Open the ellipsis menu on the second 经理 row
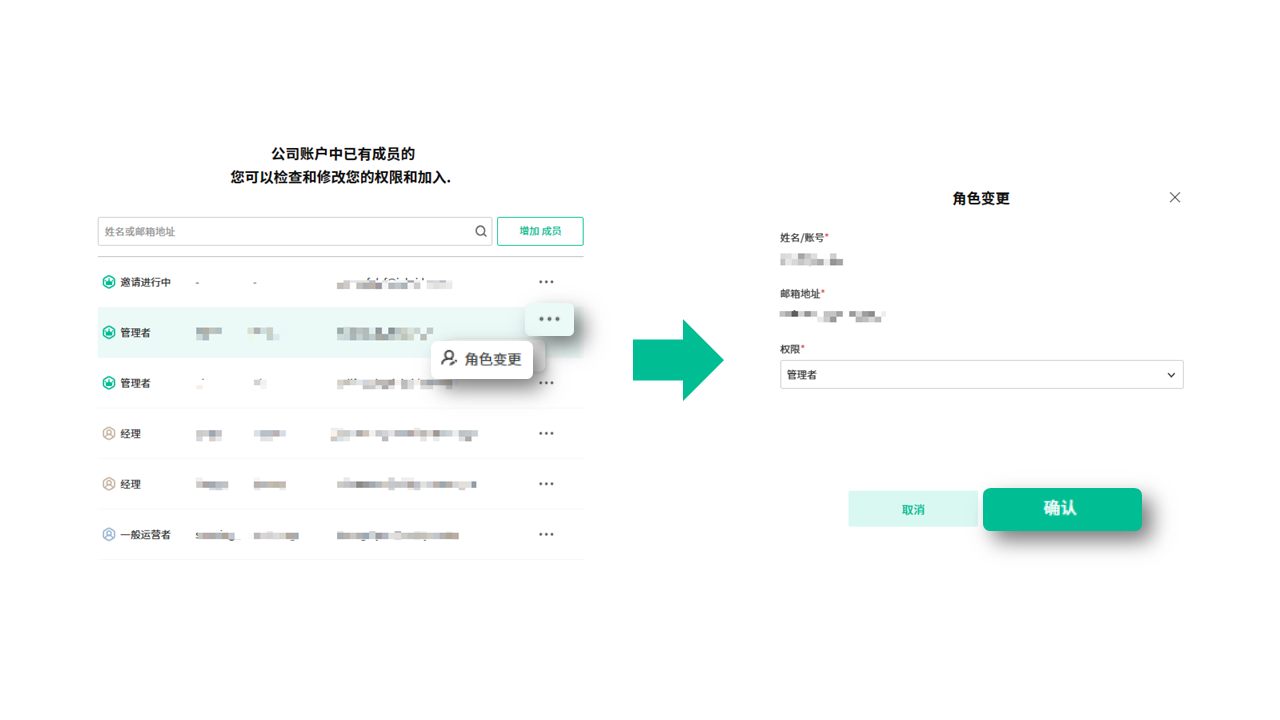Image resolution: width=1280 pixels, height=720 pixels. 546,483
